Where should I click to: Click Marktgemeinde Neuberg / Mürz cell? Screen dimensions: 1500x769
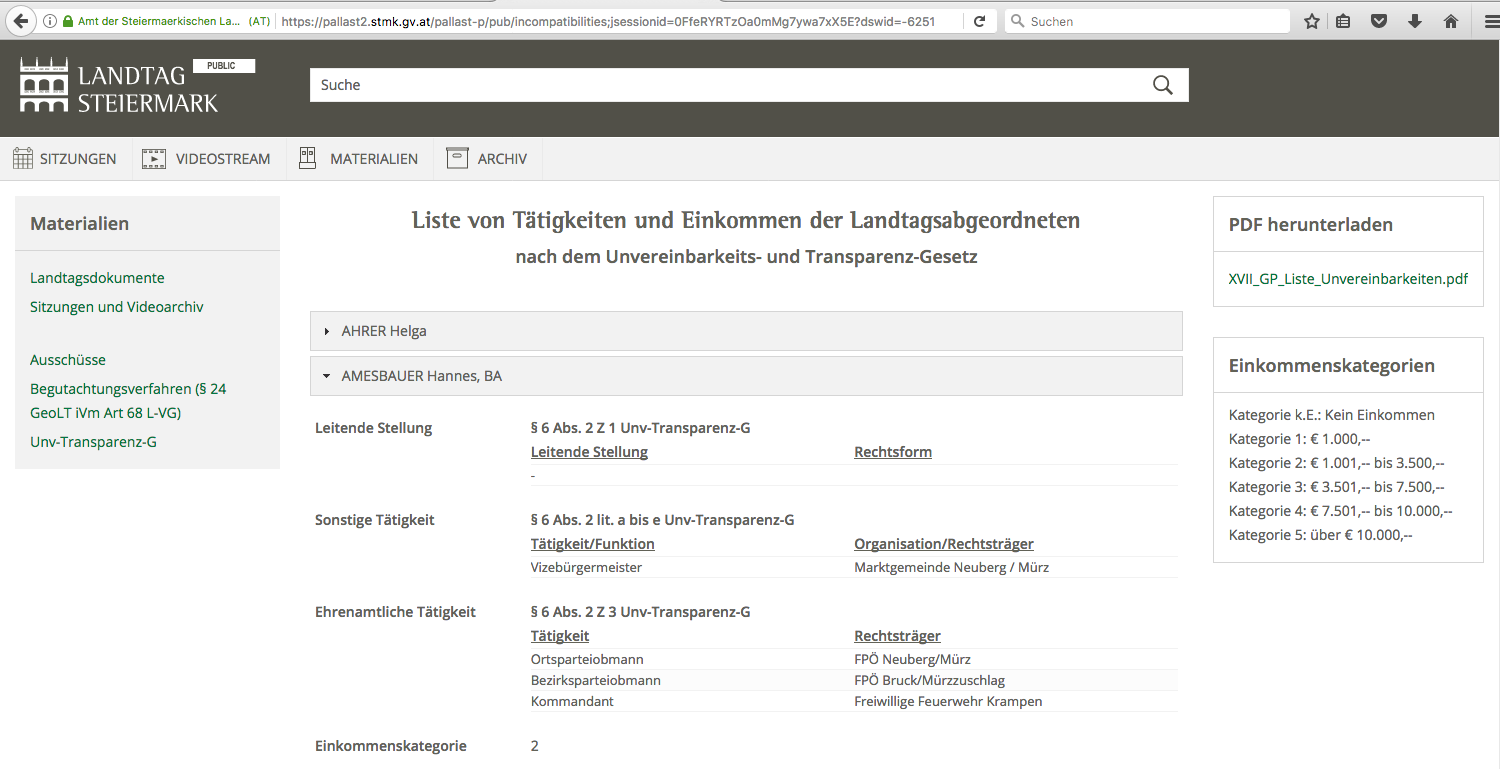coord(951,567)
